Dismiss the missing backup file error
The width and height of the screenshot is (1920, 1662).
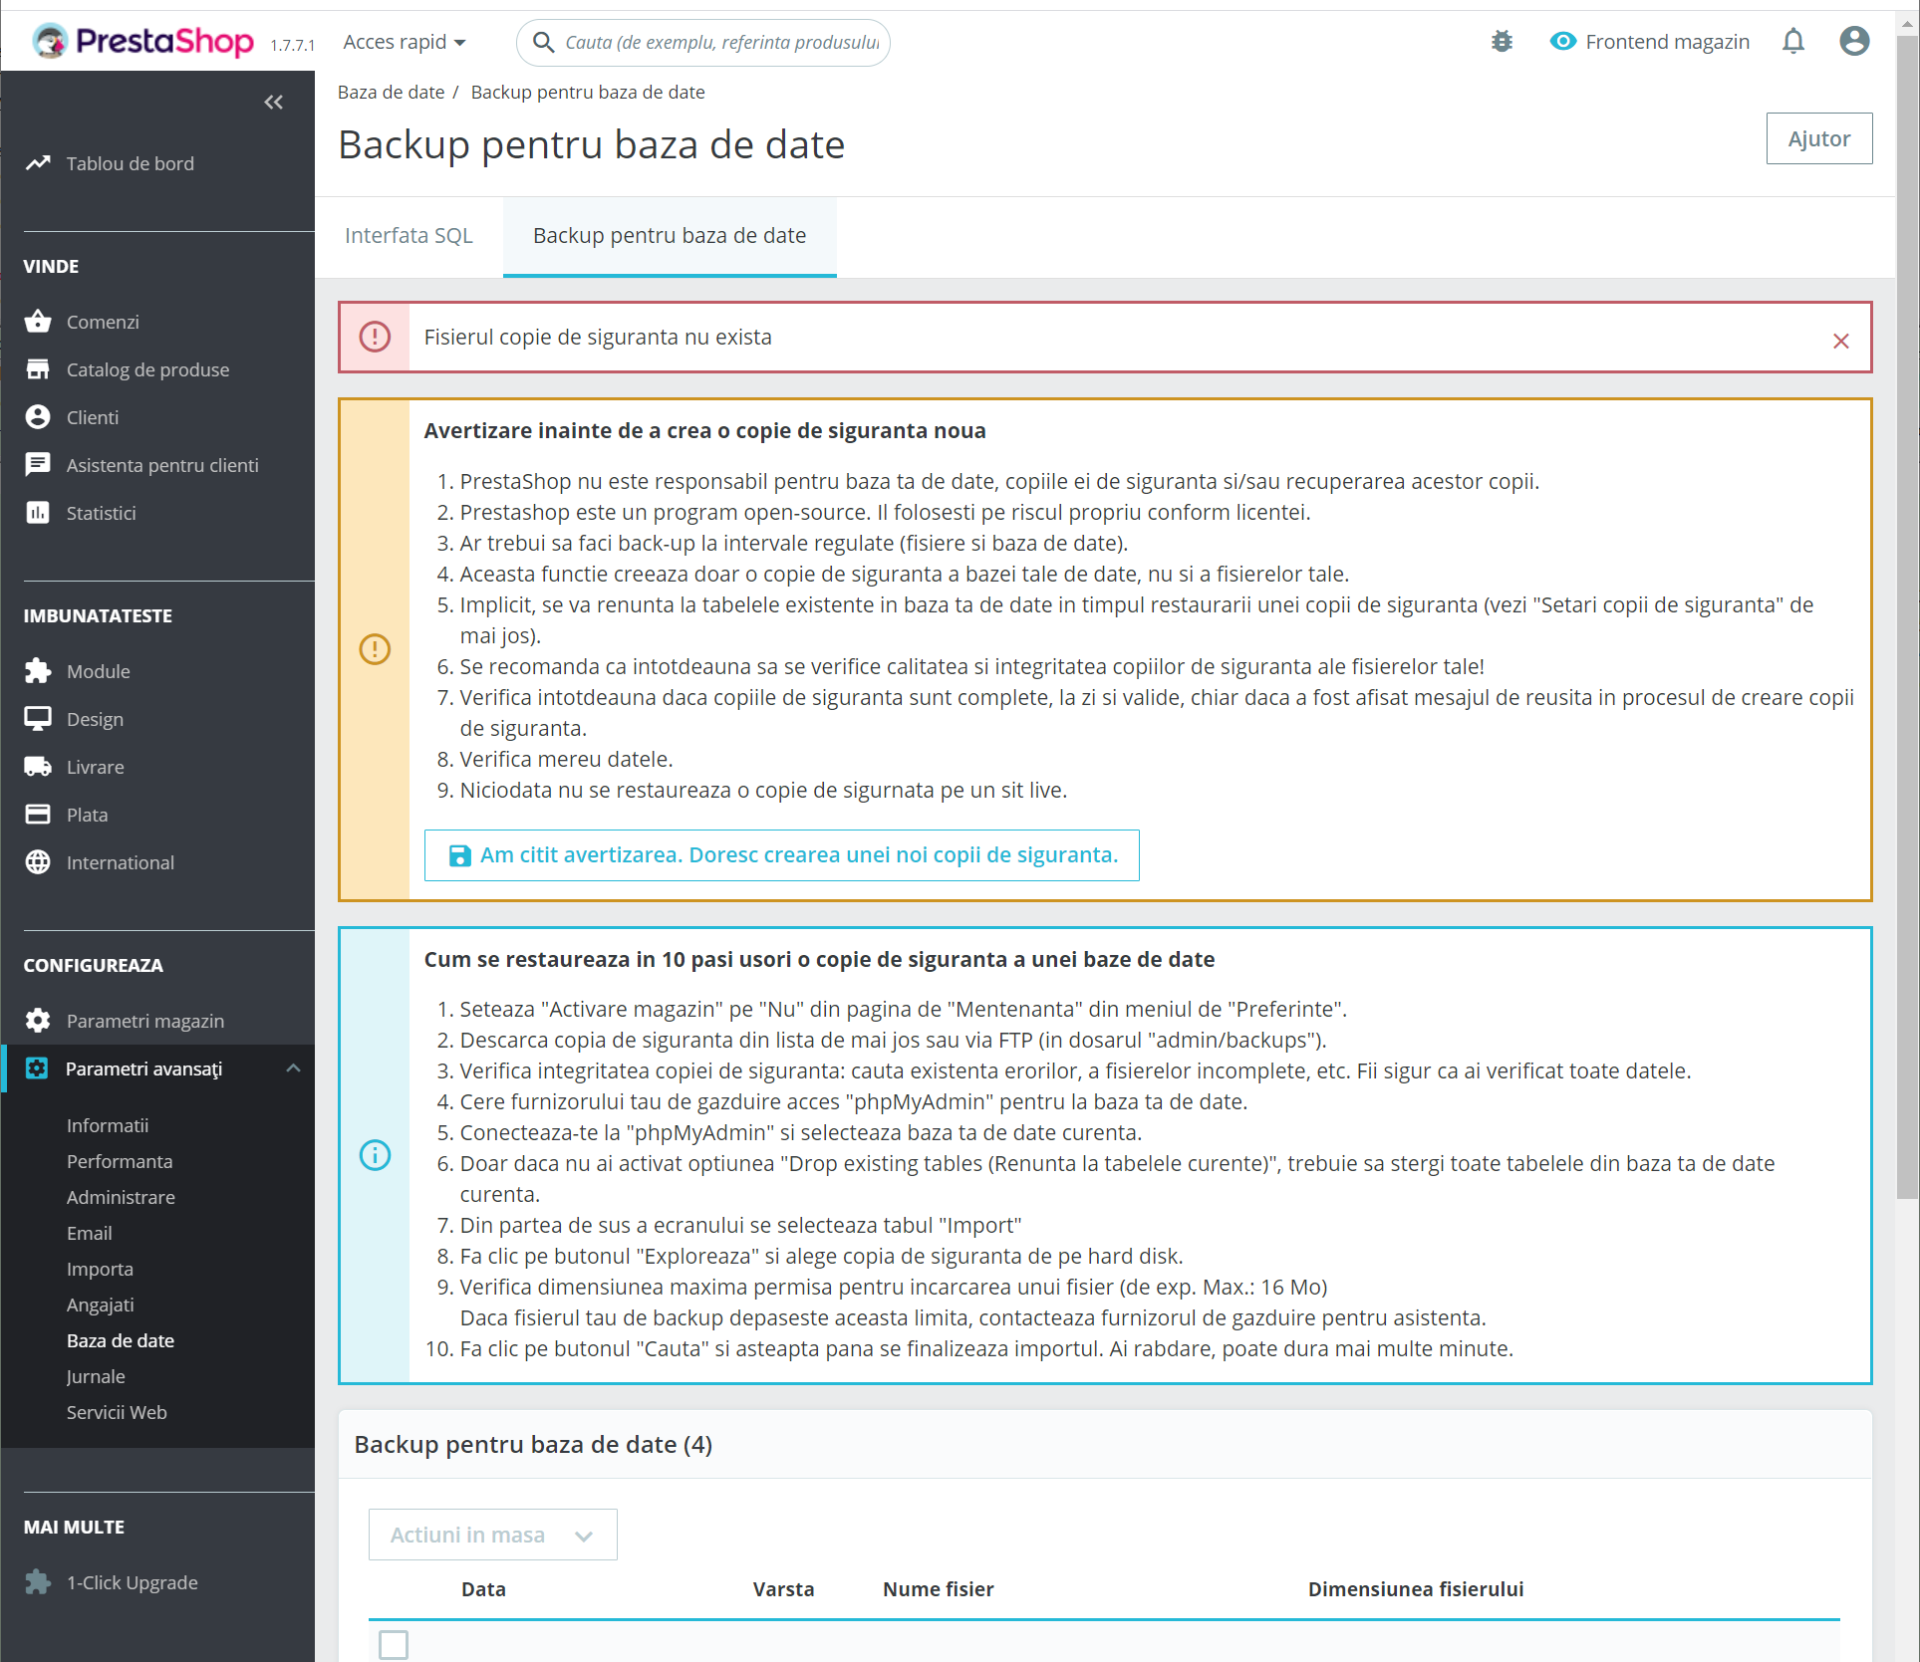tap(1840, 341)
